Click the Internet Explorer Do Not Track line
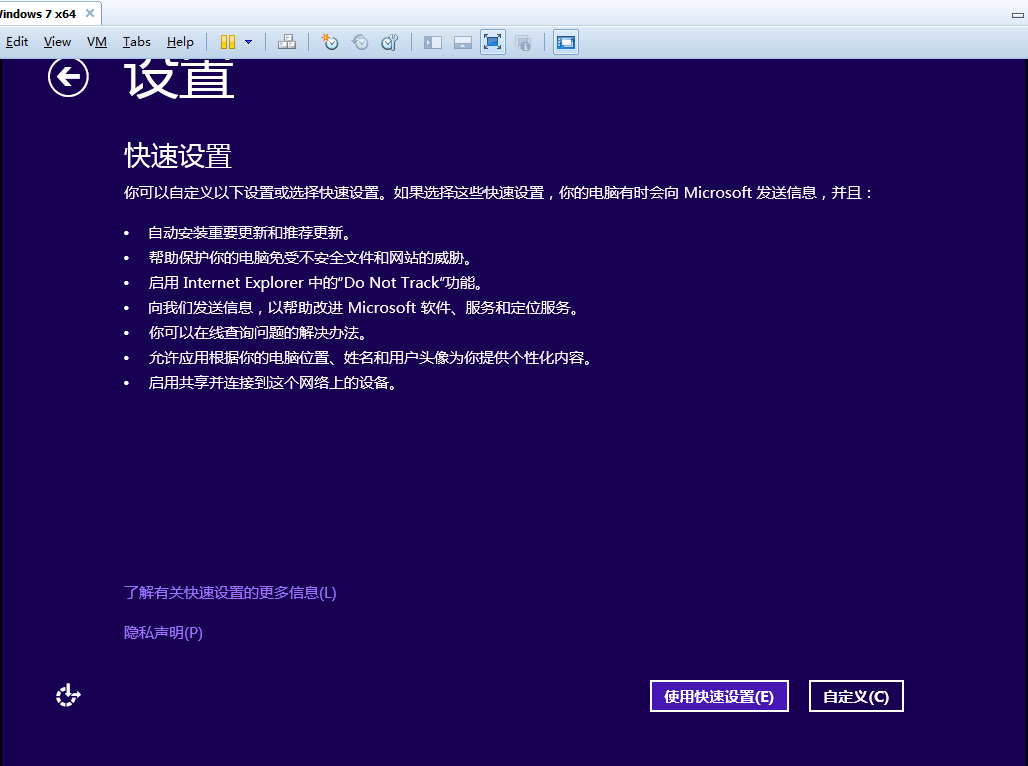1028x766 pixels. tap(315, 283)
